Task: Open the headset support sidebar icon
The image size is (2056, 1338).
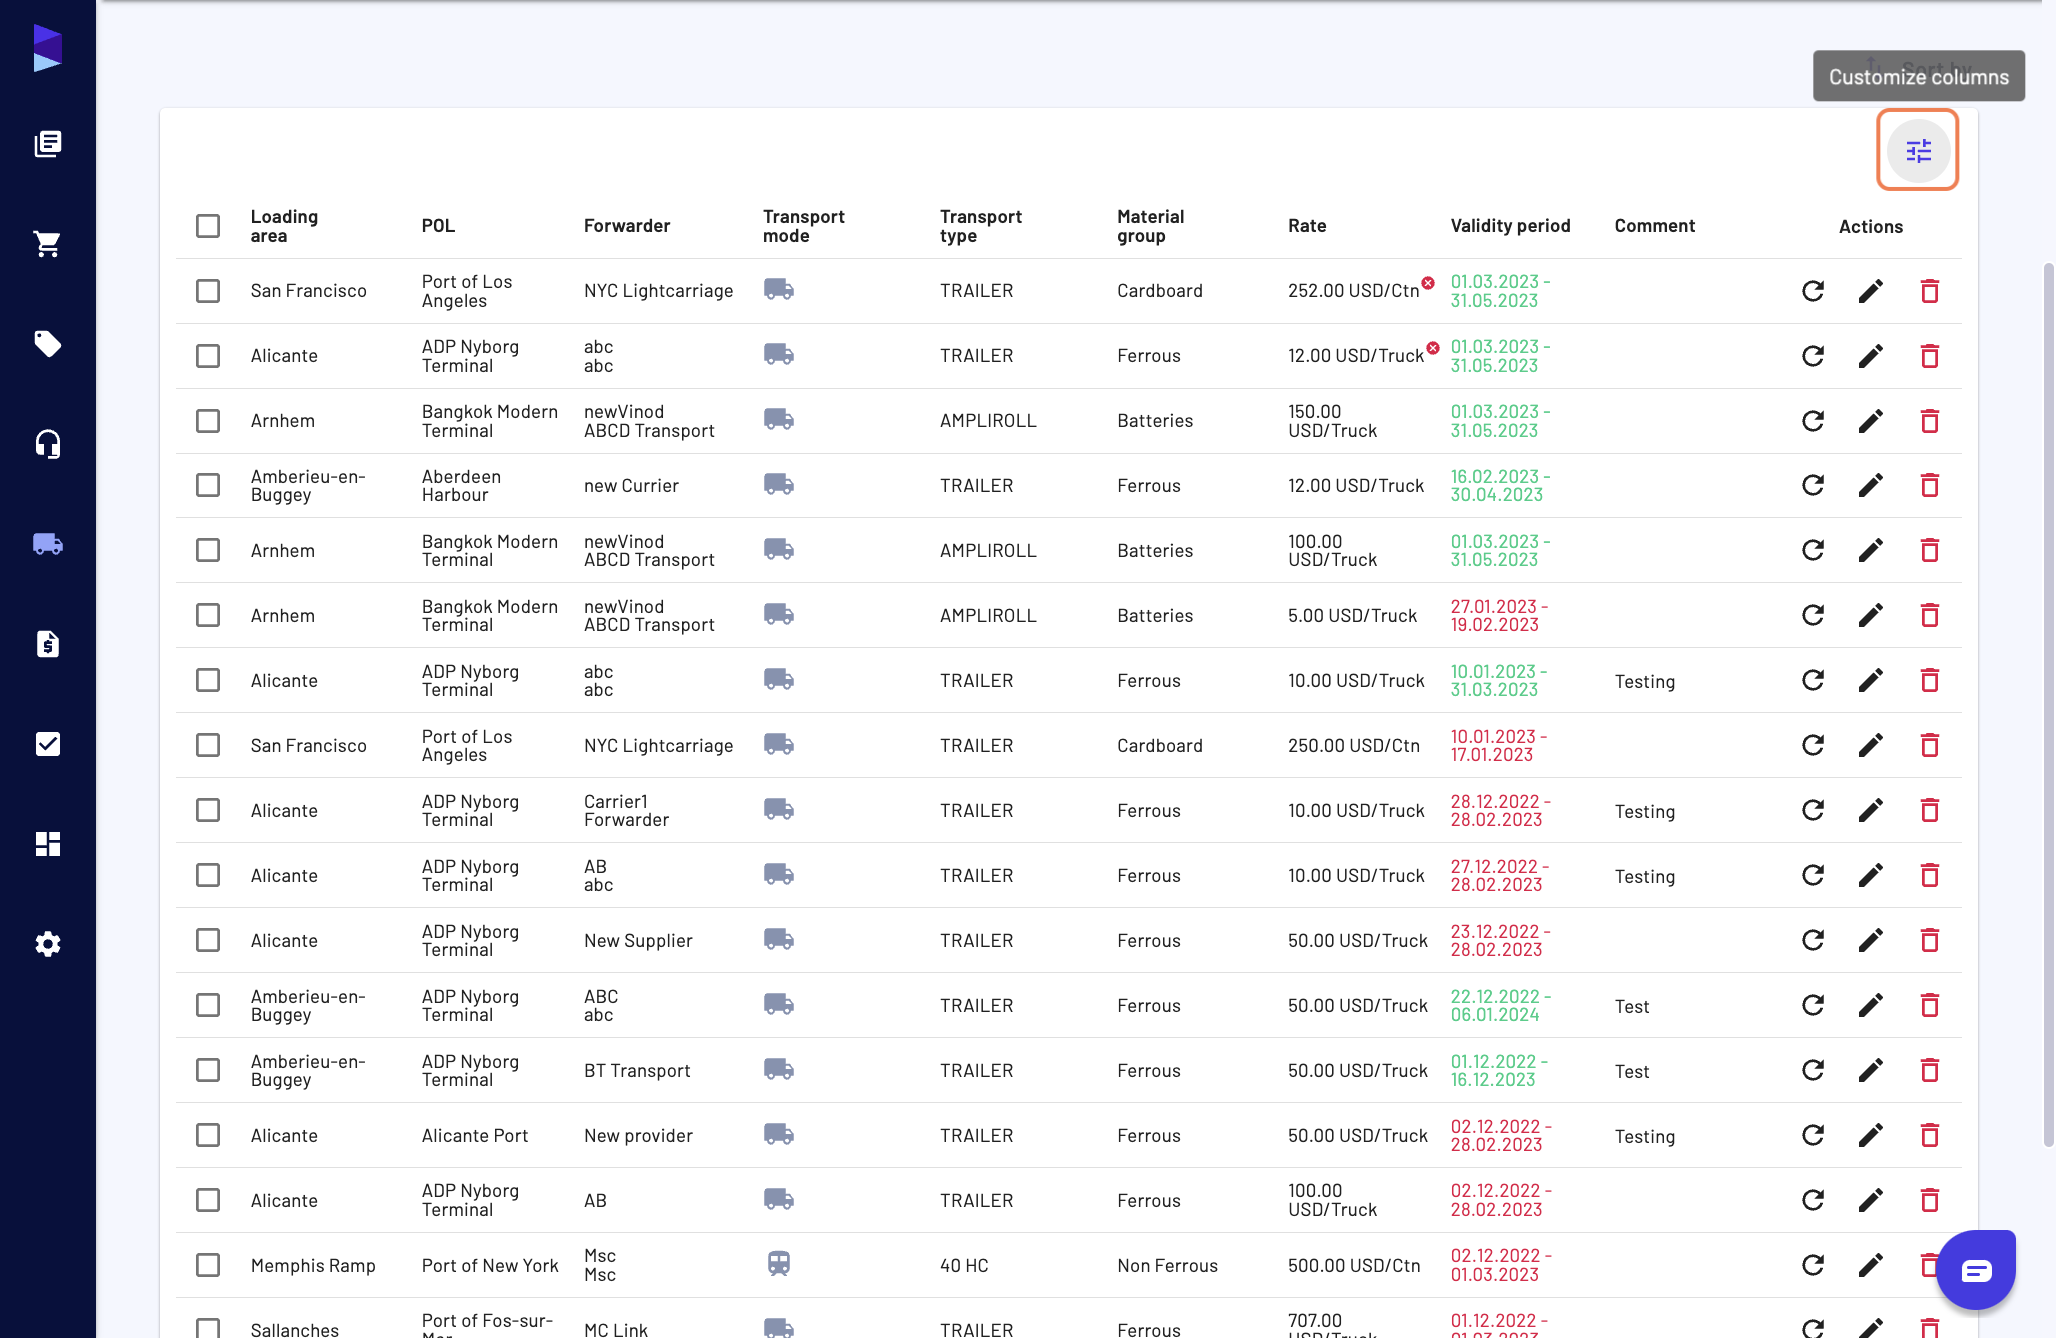Action: [x=48, y=444]
